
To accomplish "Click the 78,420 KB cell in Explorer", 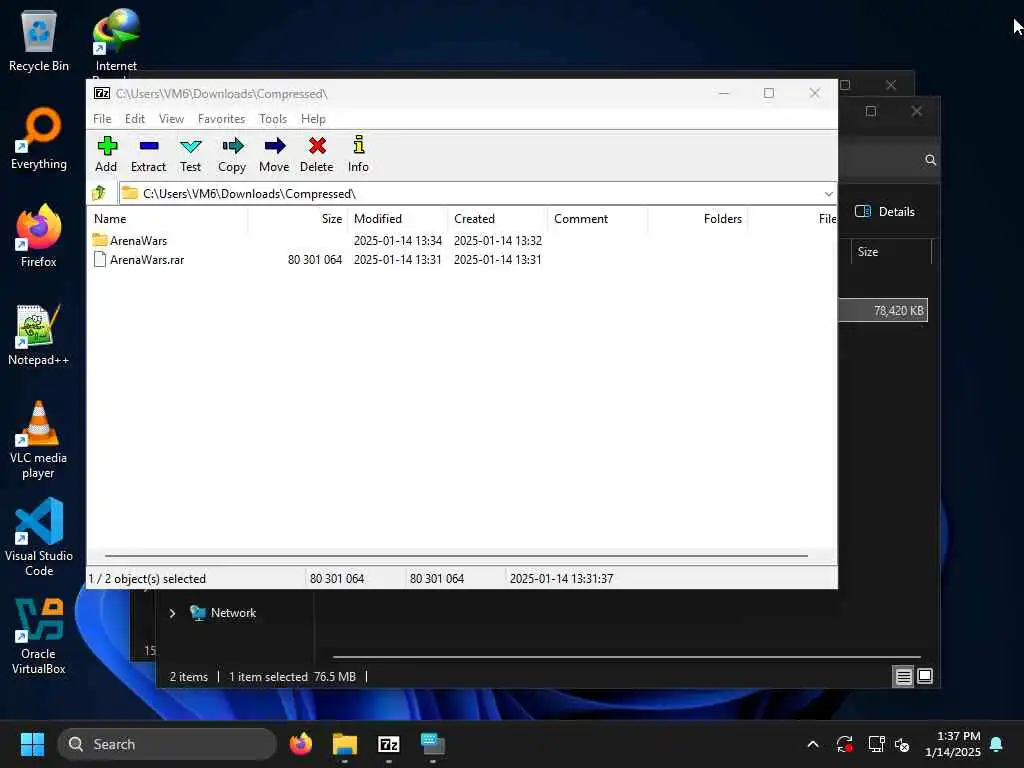I will 899,311.
